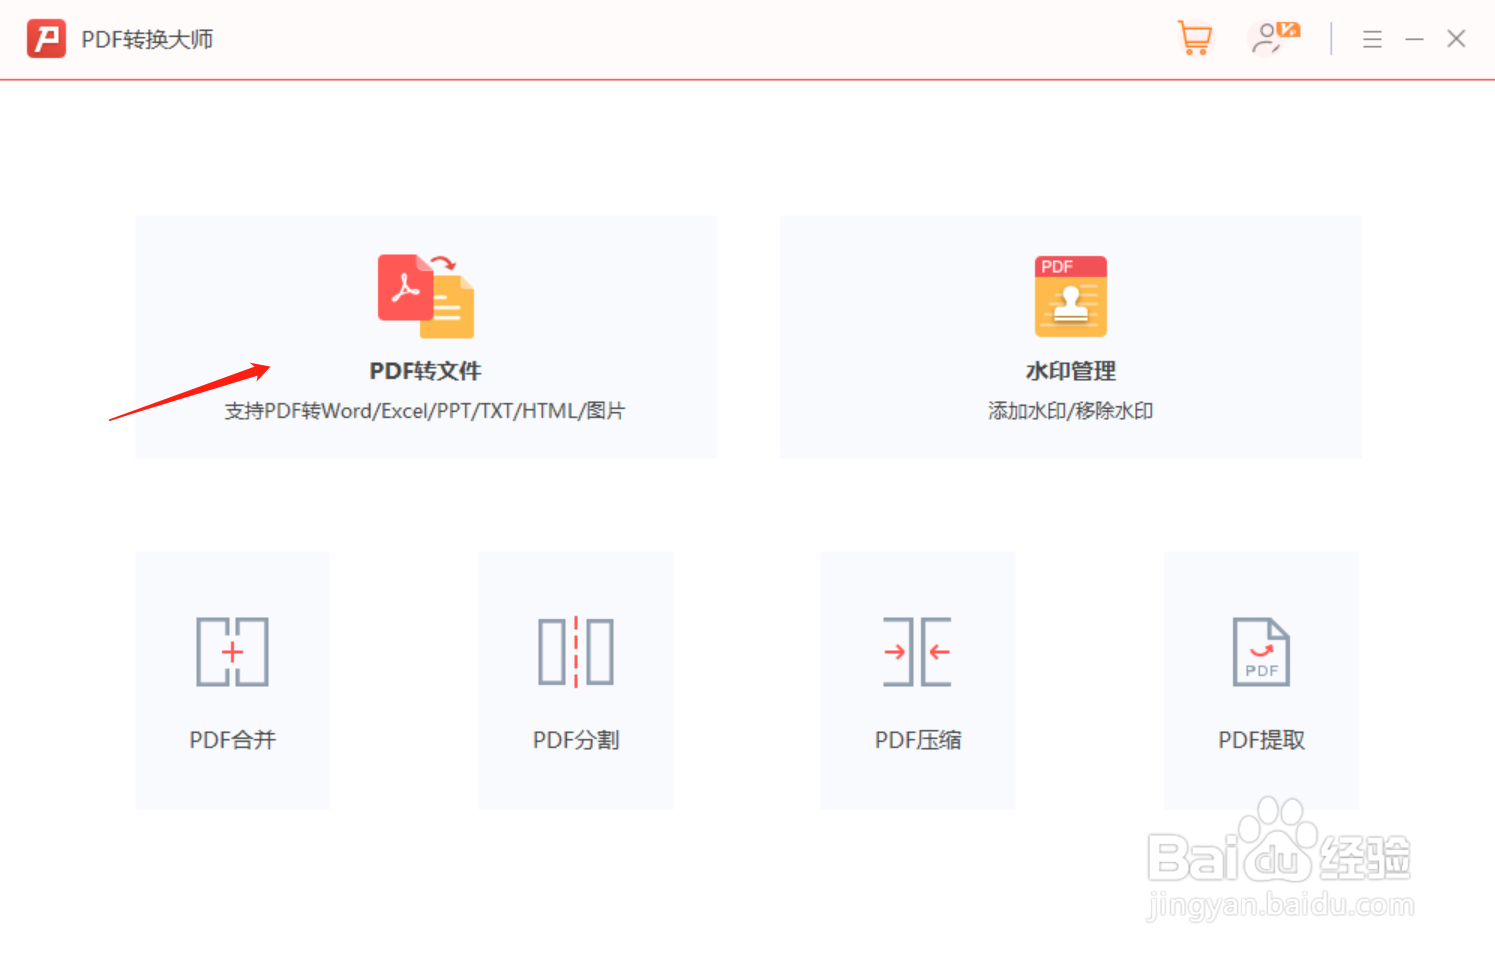Image resolution: width=1495 pixels, height=956 pixels.
Task: Click the PDF分割 split icon
Action: (575, 652)
